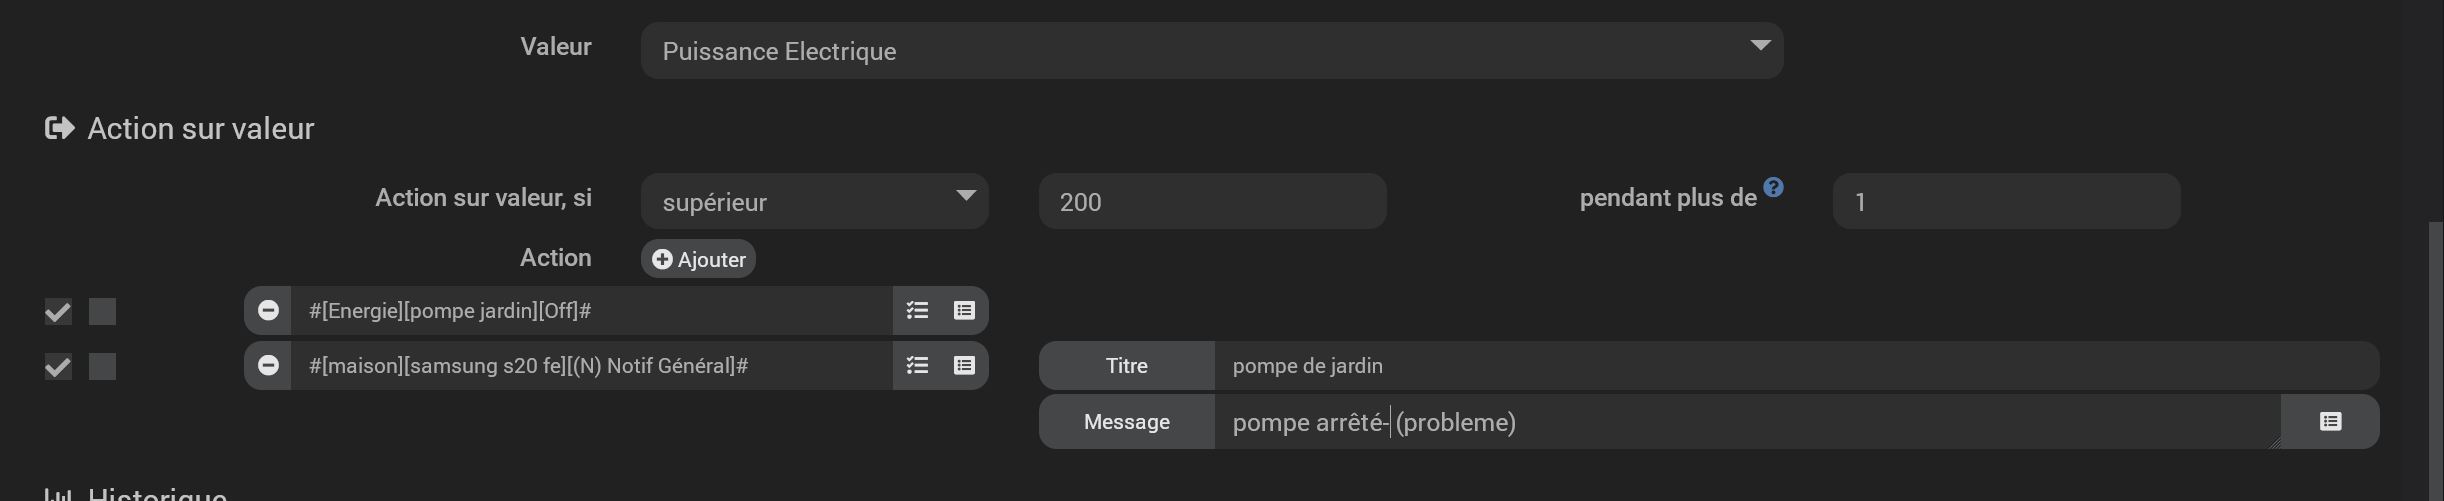Remove the samsung s20 Notif Général action

(268, 366)
